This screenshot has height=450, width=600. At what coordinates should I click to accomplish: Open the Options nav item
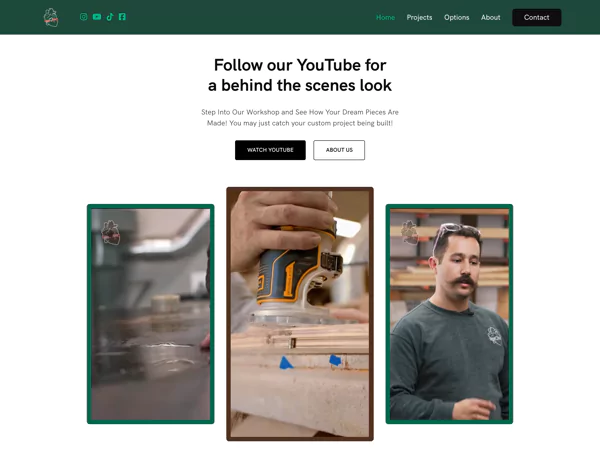point(457,17)
